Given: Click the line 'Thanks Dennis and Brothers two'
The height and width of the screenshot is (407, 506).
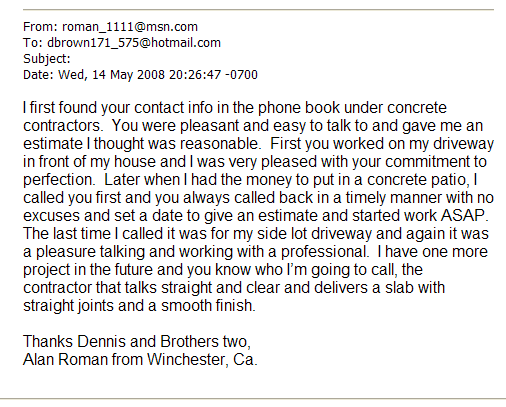Looking at the screenshot, I should click(x=136, y=342).
